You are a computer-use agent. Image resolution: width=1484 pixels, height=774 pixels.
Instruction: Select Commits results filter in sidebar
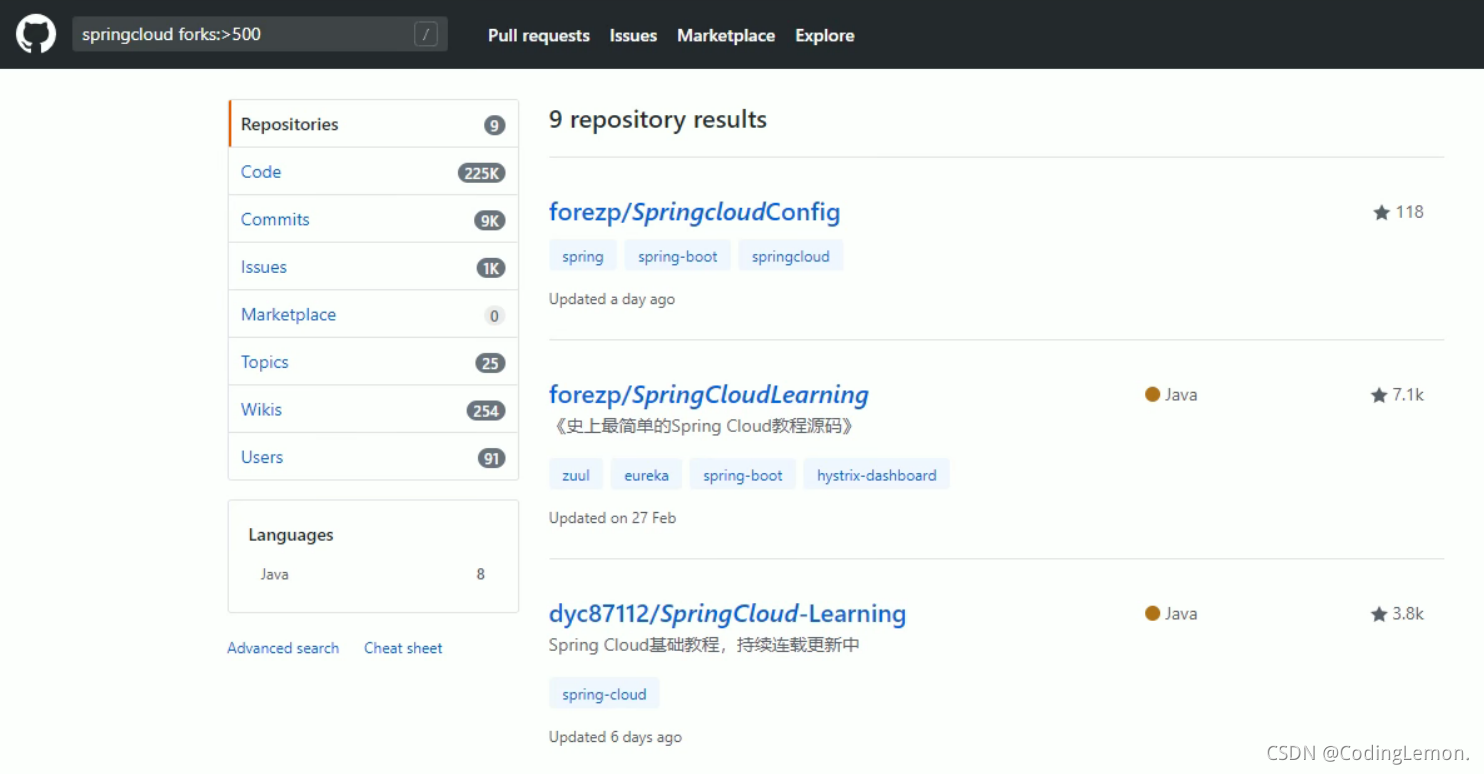coord(373,219)
